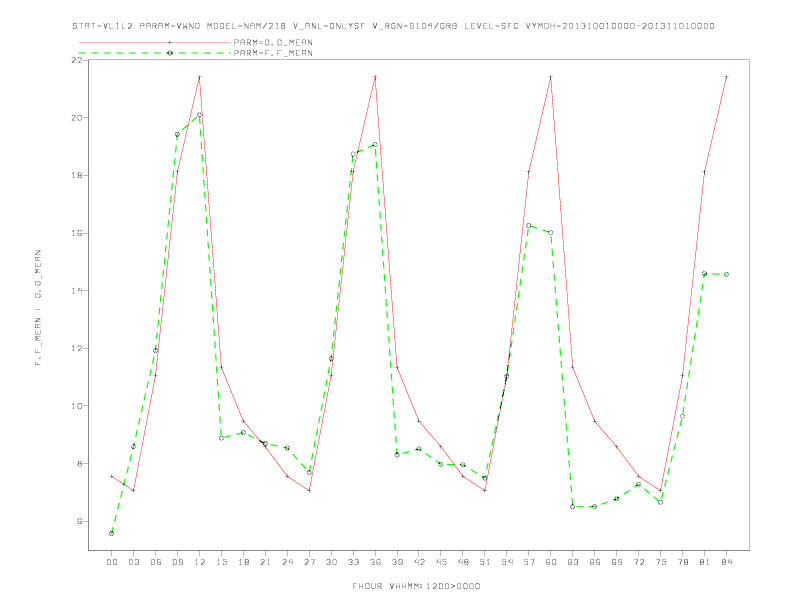Click the x-axis tick label 63

point(573,562)
